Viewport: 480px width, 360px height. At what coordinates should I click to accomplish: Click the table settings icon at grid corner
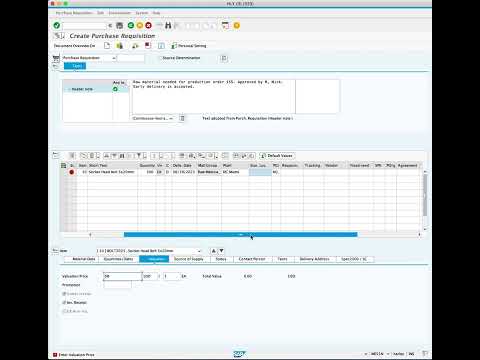[64, 165]
